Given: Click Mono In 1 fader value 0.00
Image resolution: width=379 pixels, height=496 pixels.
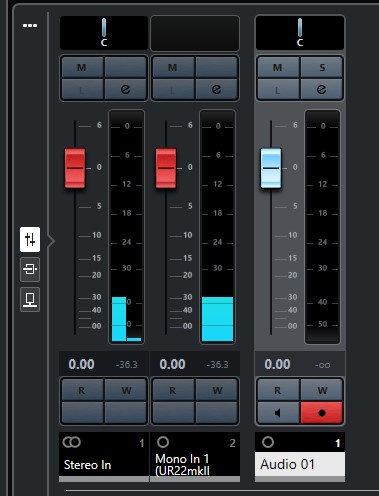Looking at the screenshot, I should [x=172, y=364].
